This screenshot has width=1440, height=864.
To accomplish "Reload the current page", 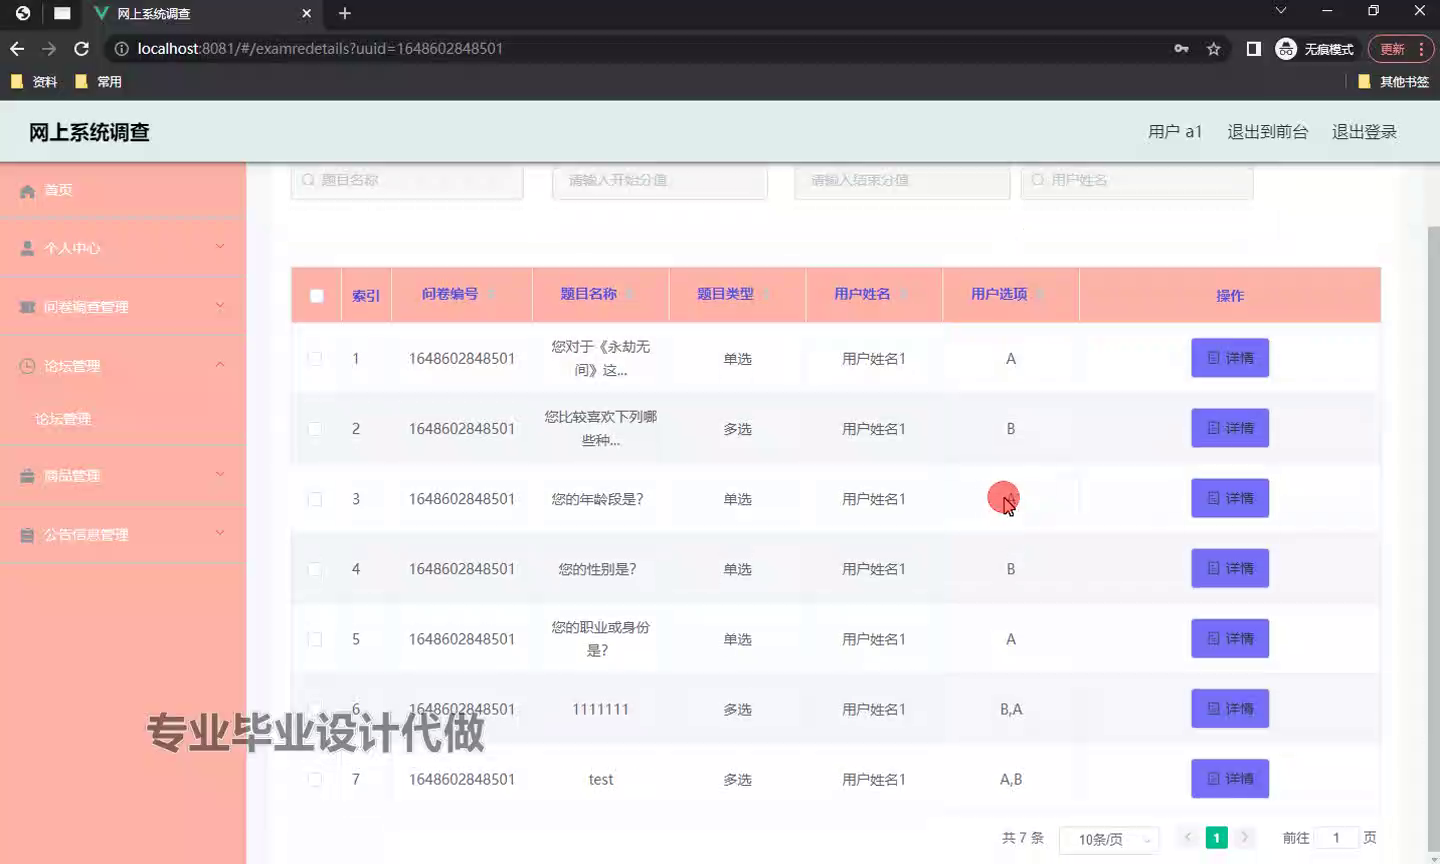I will [x=81, y=48].
